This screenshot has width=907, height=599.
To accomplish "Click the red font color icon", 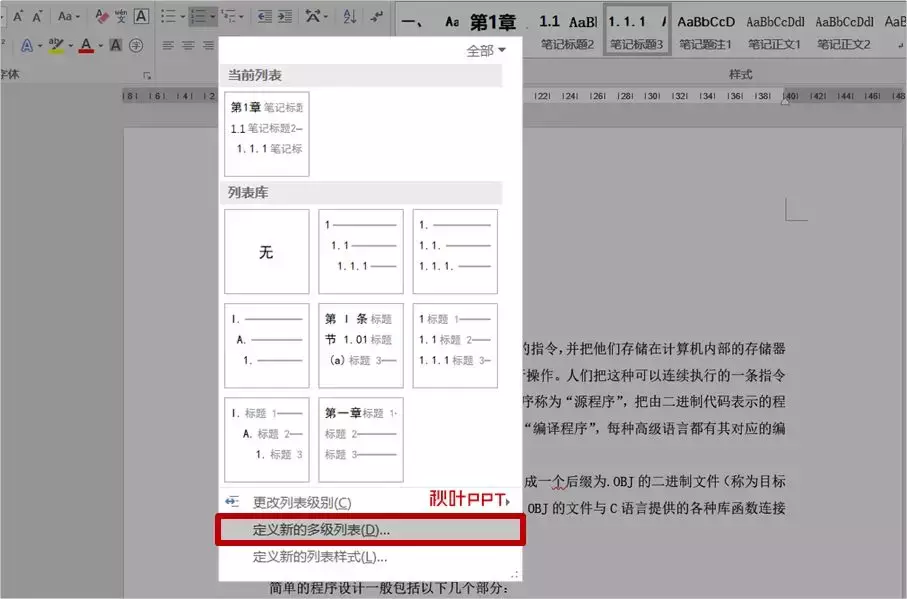I will (86, 45).
